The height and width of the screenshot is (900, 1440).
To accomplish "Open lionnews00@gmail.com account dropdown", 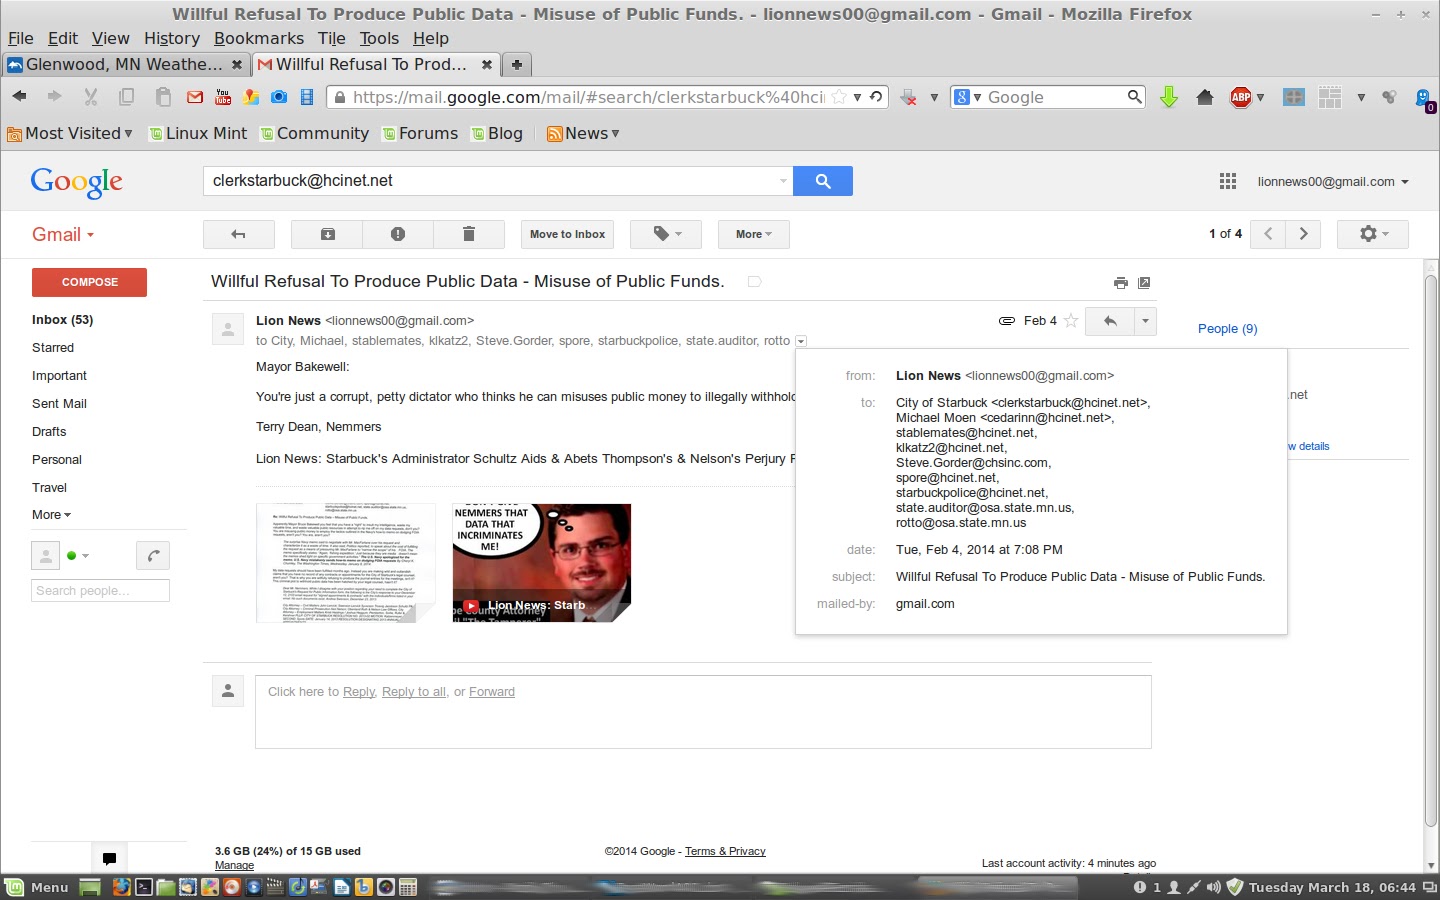I will click(1333, 181).
